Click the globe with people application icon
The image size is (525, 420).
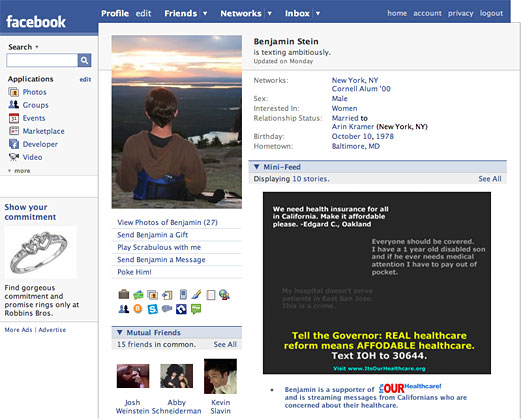pos(224,295)
